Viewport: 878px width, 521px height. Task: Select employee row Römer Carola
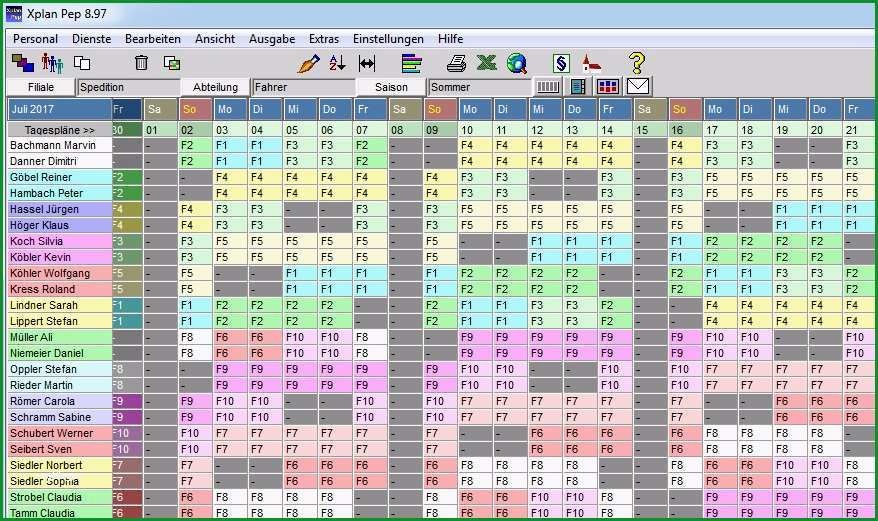point(59,401)
